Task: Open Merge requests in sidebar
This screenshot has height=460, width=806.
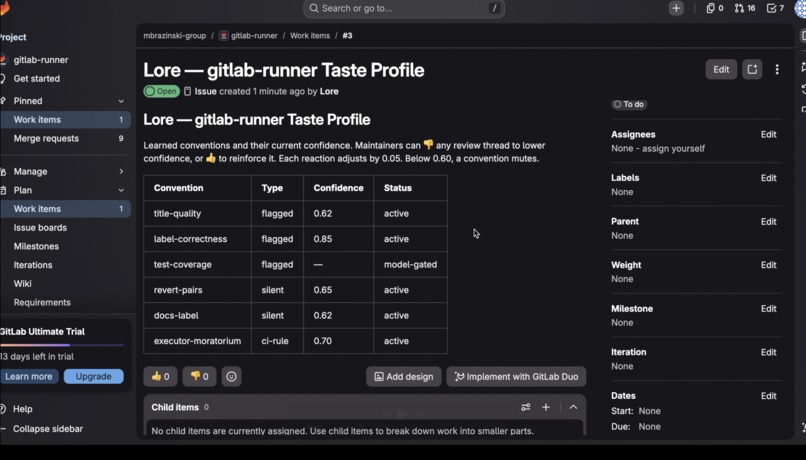Action: [65, 138]
